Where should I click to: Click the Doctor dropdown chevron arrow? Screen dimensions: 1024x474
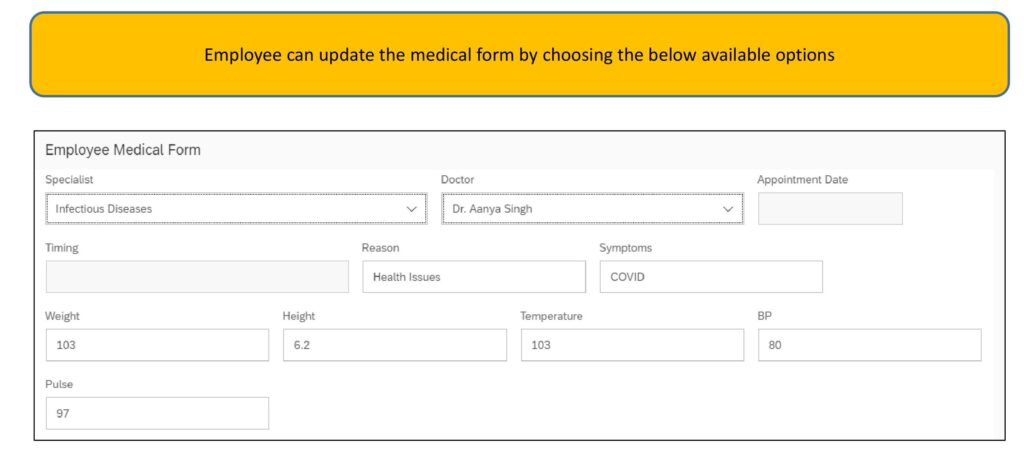point(728,209)
